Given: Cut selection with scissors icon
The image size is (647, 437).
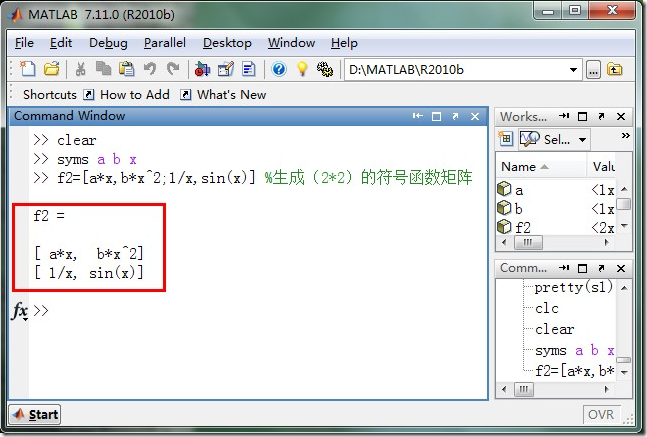Looking at the screenshot, I should pyautogui.click(x=80, y=69).
